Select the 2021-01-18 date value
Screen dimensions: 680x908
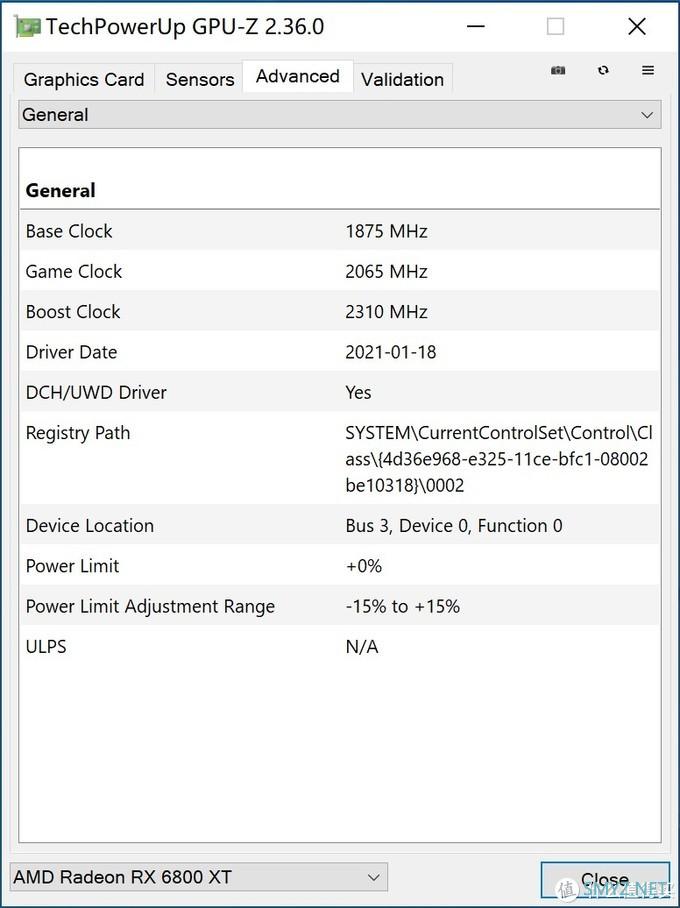[x=391, y=352]
